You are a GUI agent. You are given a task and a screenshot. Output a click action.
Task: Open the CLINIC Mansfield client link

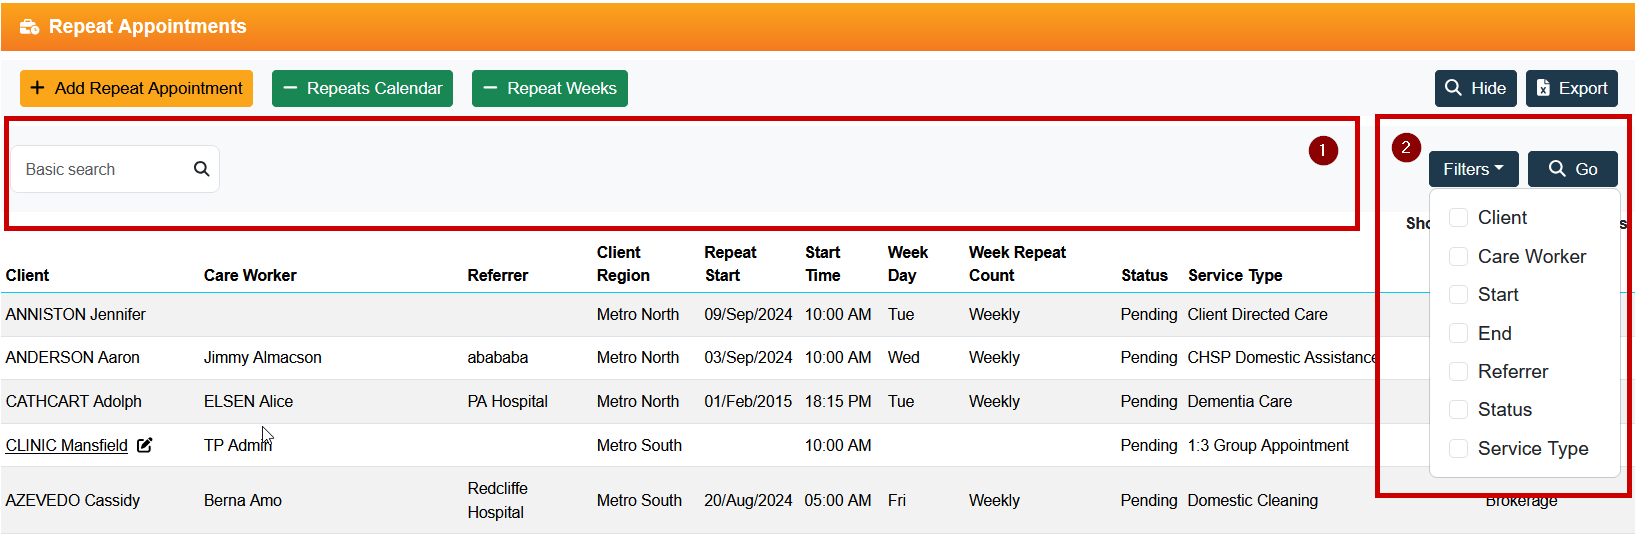tap(67, 445)
